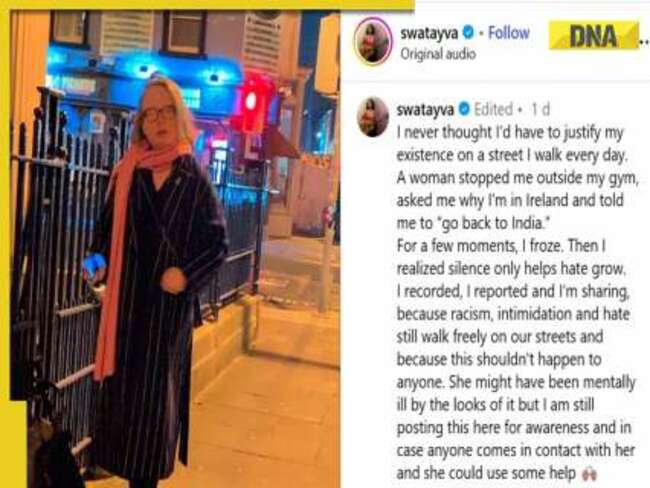This screenshot has width=650, height=488.
Task: Open swatayva profile from header username
Action: tap(429, 33)
